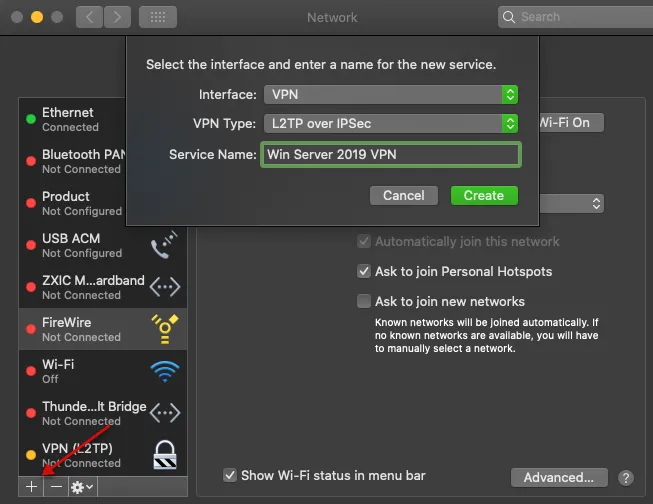Click the Turn Wi-Fi On button
This screenshot has width=653, height=504.
[x=571, y=122]
